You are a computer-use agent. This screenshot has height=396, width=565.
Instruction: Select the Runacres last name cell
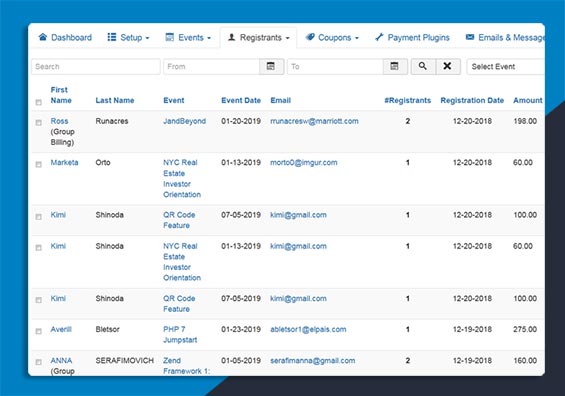click(112, 121)
